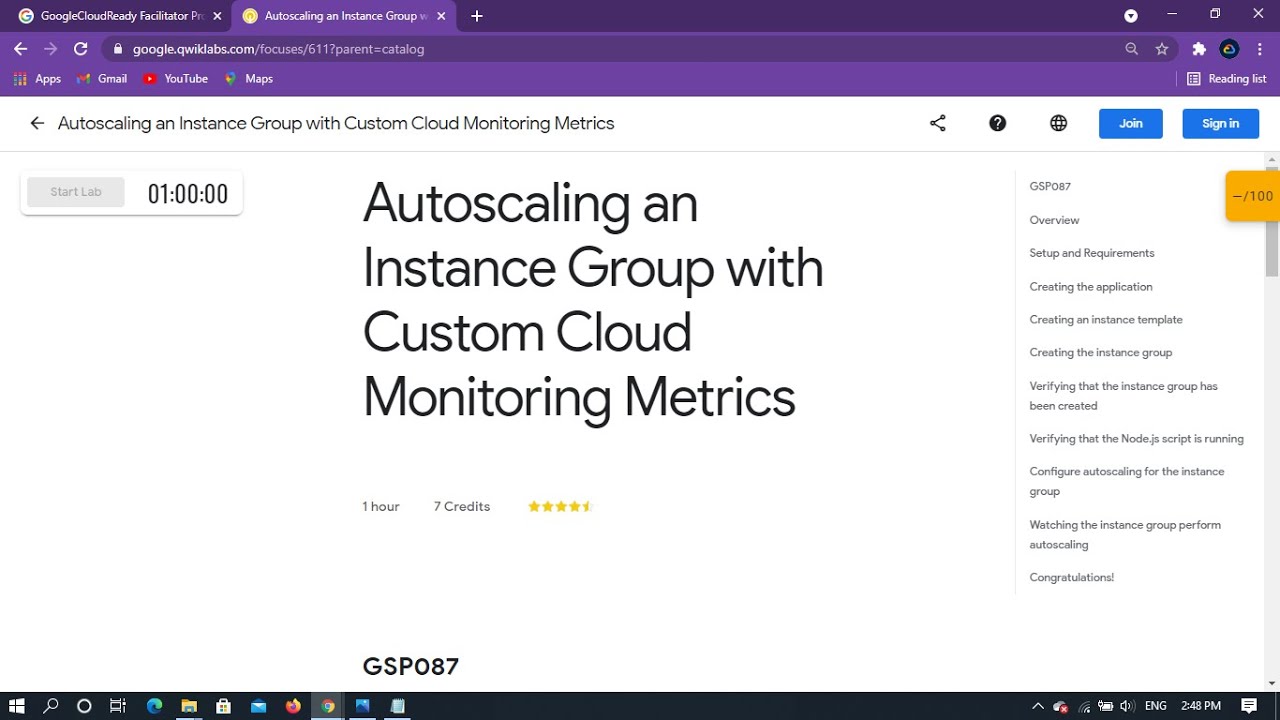Launch Firefox from taskbar
The width and height of the screenshot is (1280, 720).
[x=293, y=706]
